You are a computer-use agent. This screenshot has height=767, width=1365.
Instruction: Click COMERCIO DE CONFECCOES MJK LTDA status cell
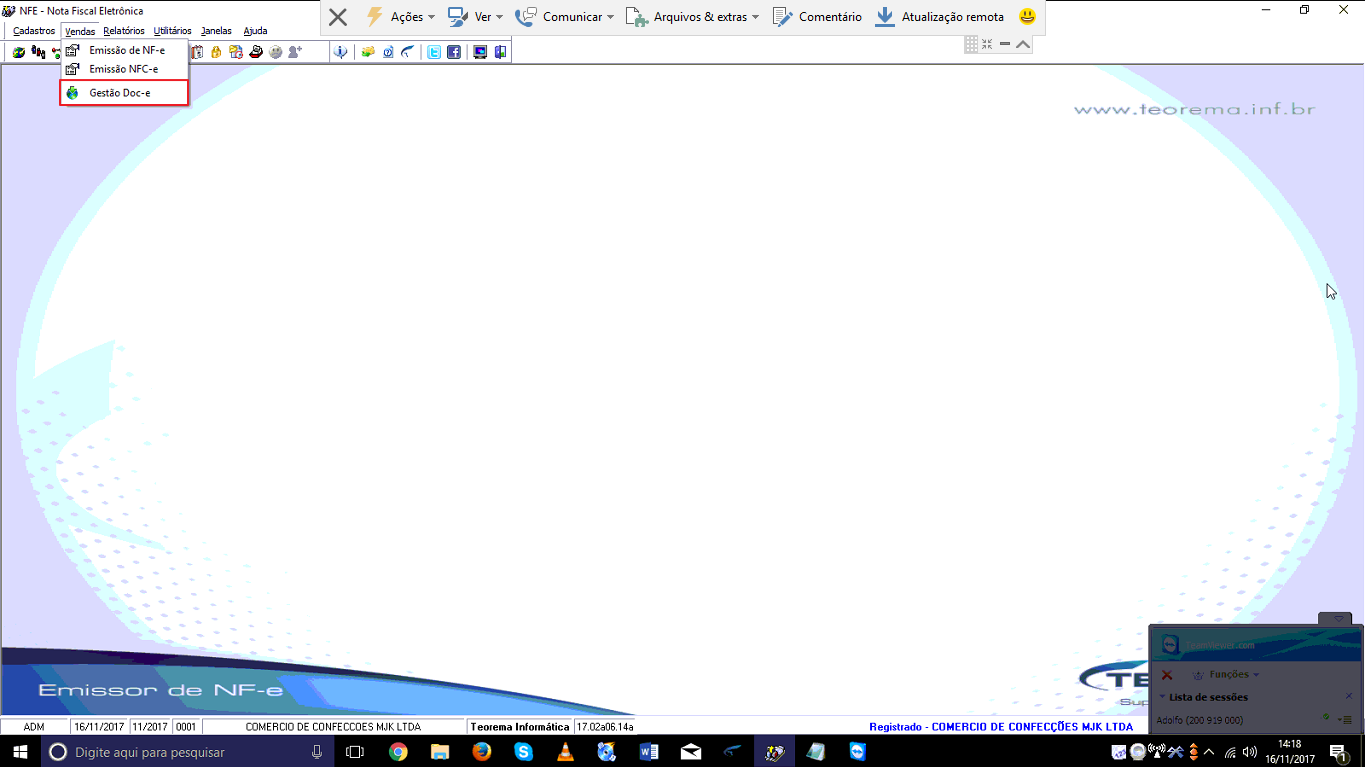333,727
